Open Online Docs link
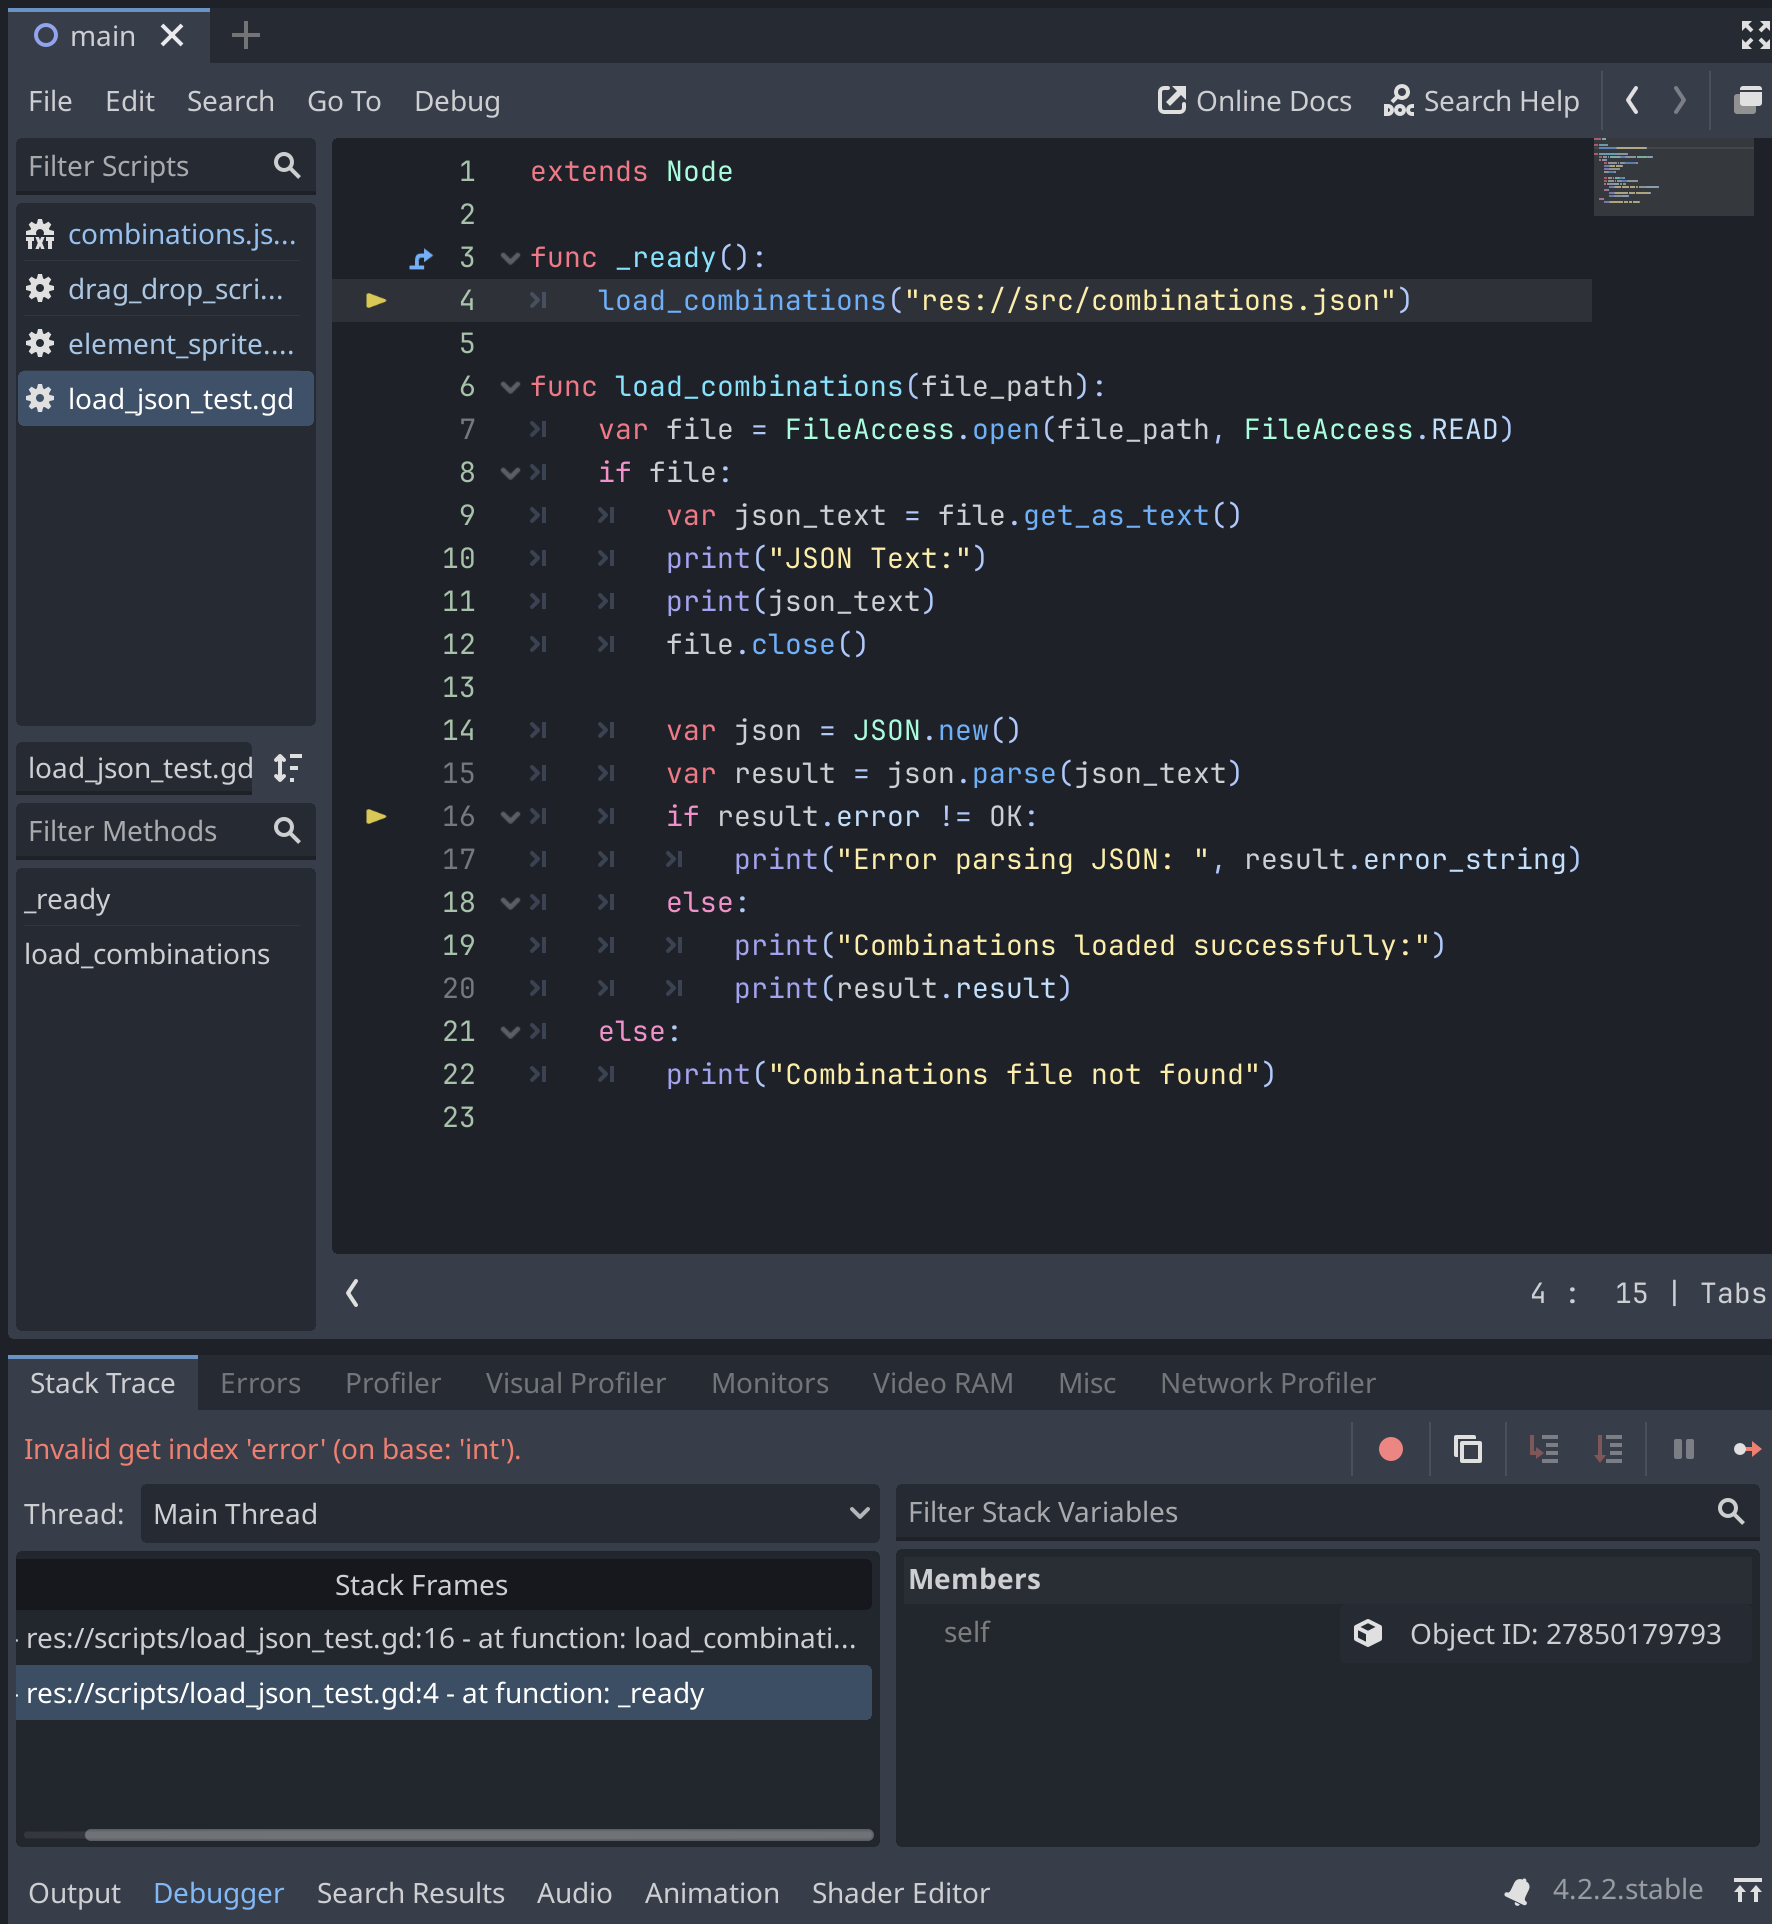Viewport: 1772px width, 1924px height. pyautogui.click(x=1254, y=101)
